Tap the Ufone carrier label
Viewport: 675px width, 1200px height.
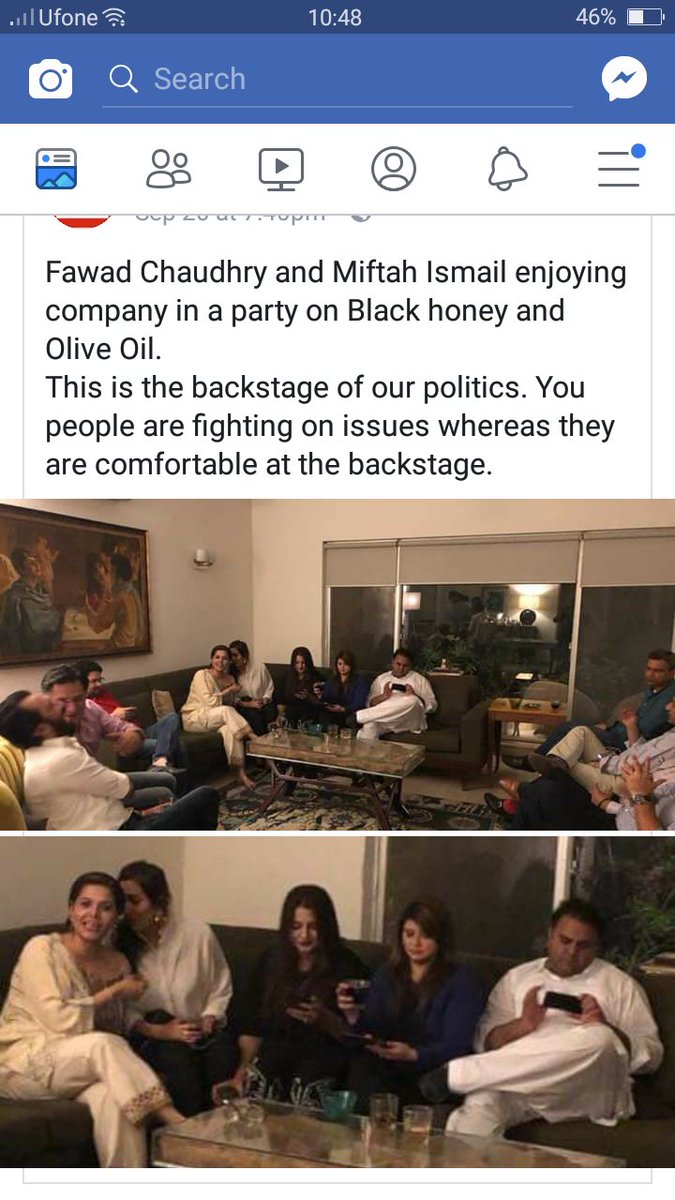click(x=69, y=17)
